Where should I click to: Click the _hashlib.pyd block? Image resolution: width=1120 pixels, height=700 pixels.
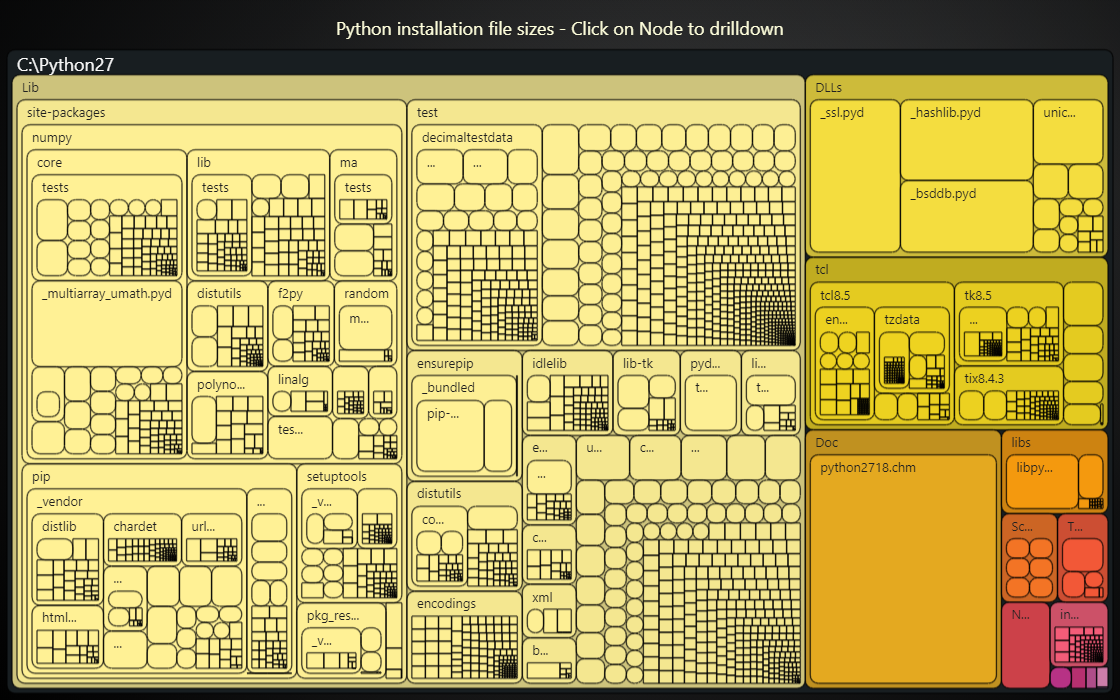tap(966, 140)
